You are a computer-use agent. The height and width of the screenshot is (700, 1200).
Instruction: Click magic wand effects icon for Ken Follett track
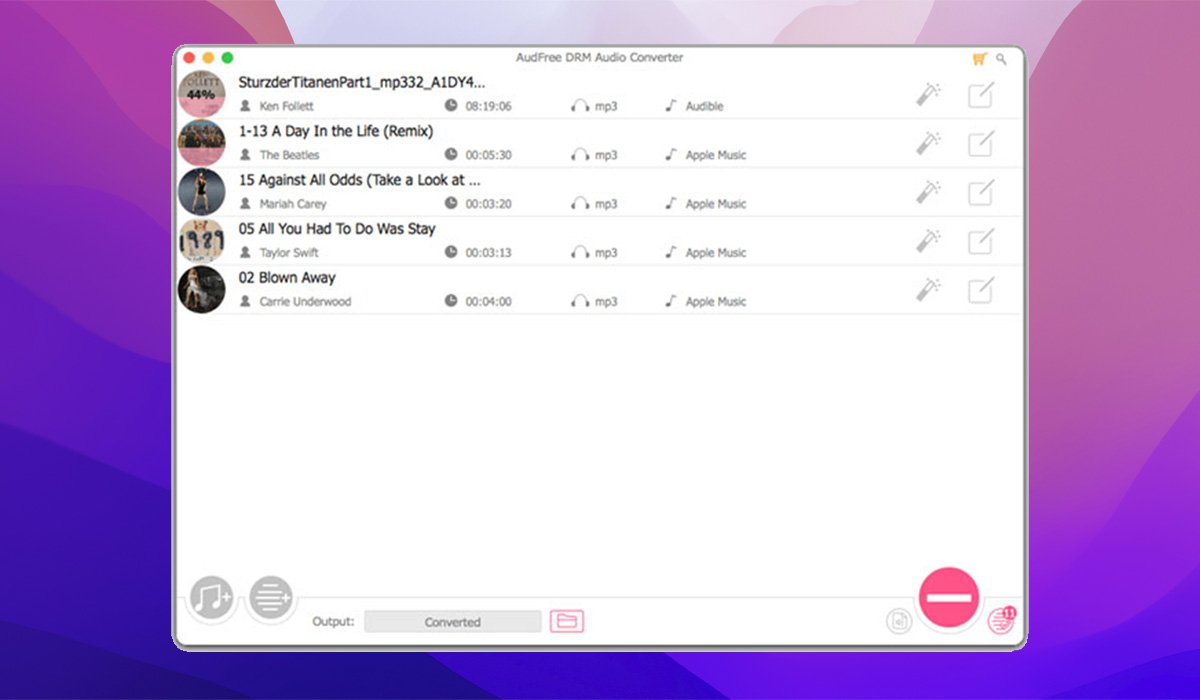[928, 94]
